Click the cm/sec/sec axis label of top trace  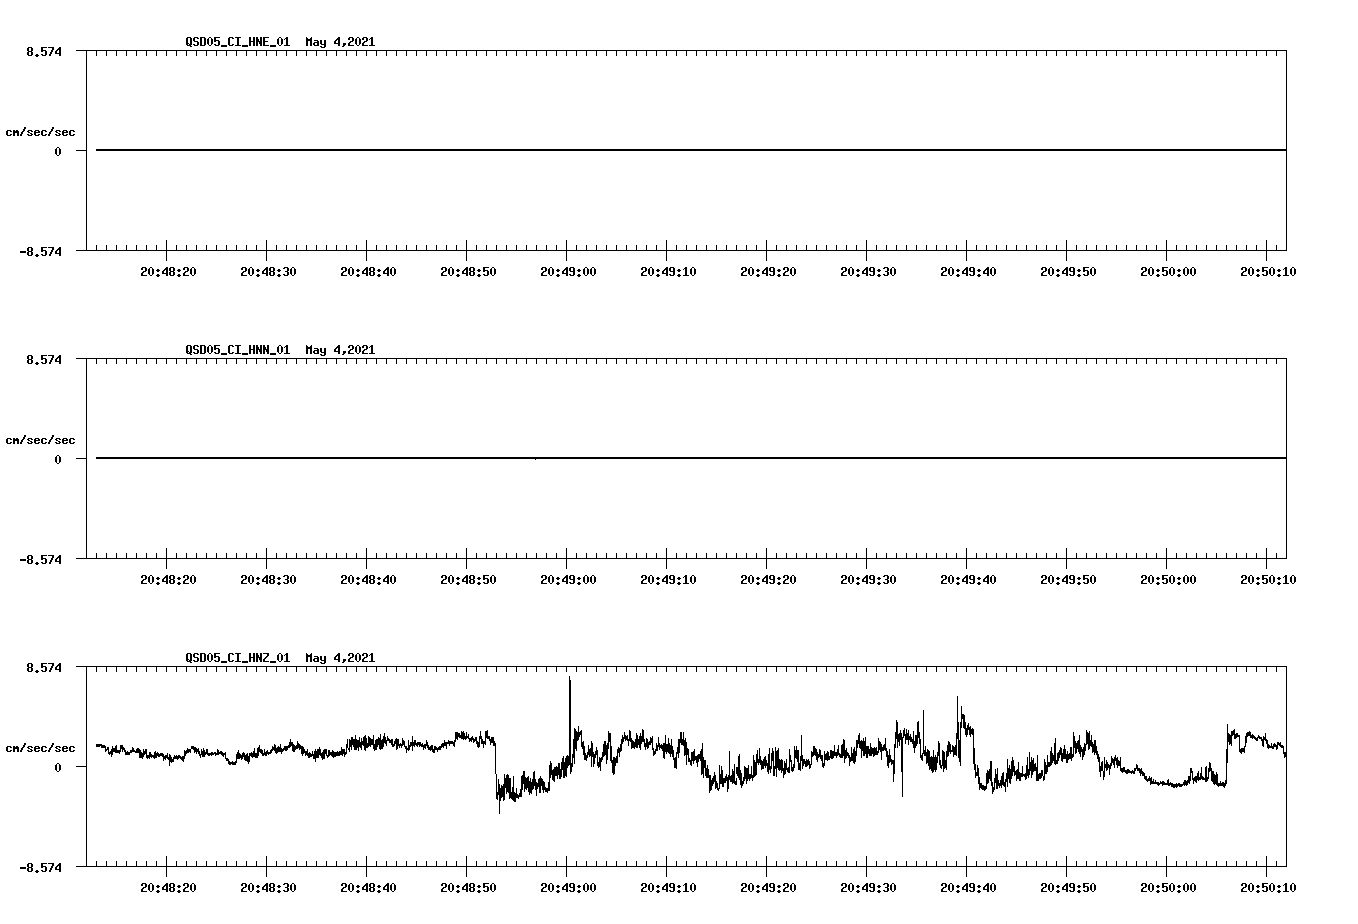41,131
